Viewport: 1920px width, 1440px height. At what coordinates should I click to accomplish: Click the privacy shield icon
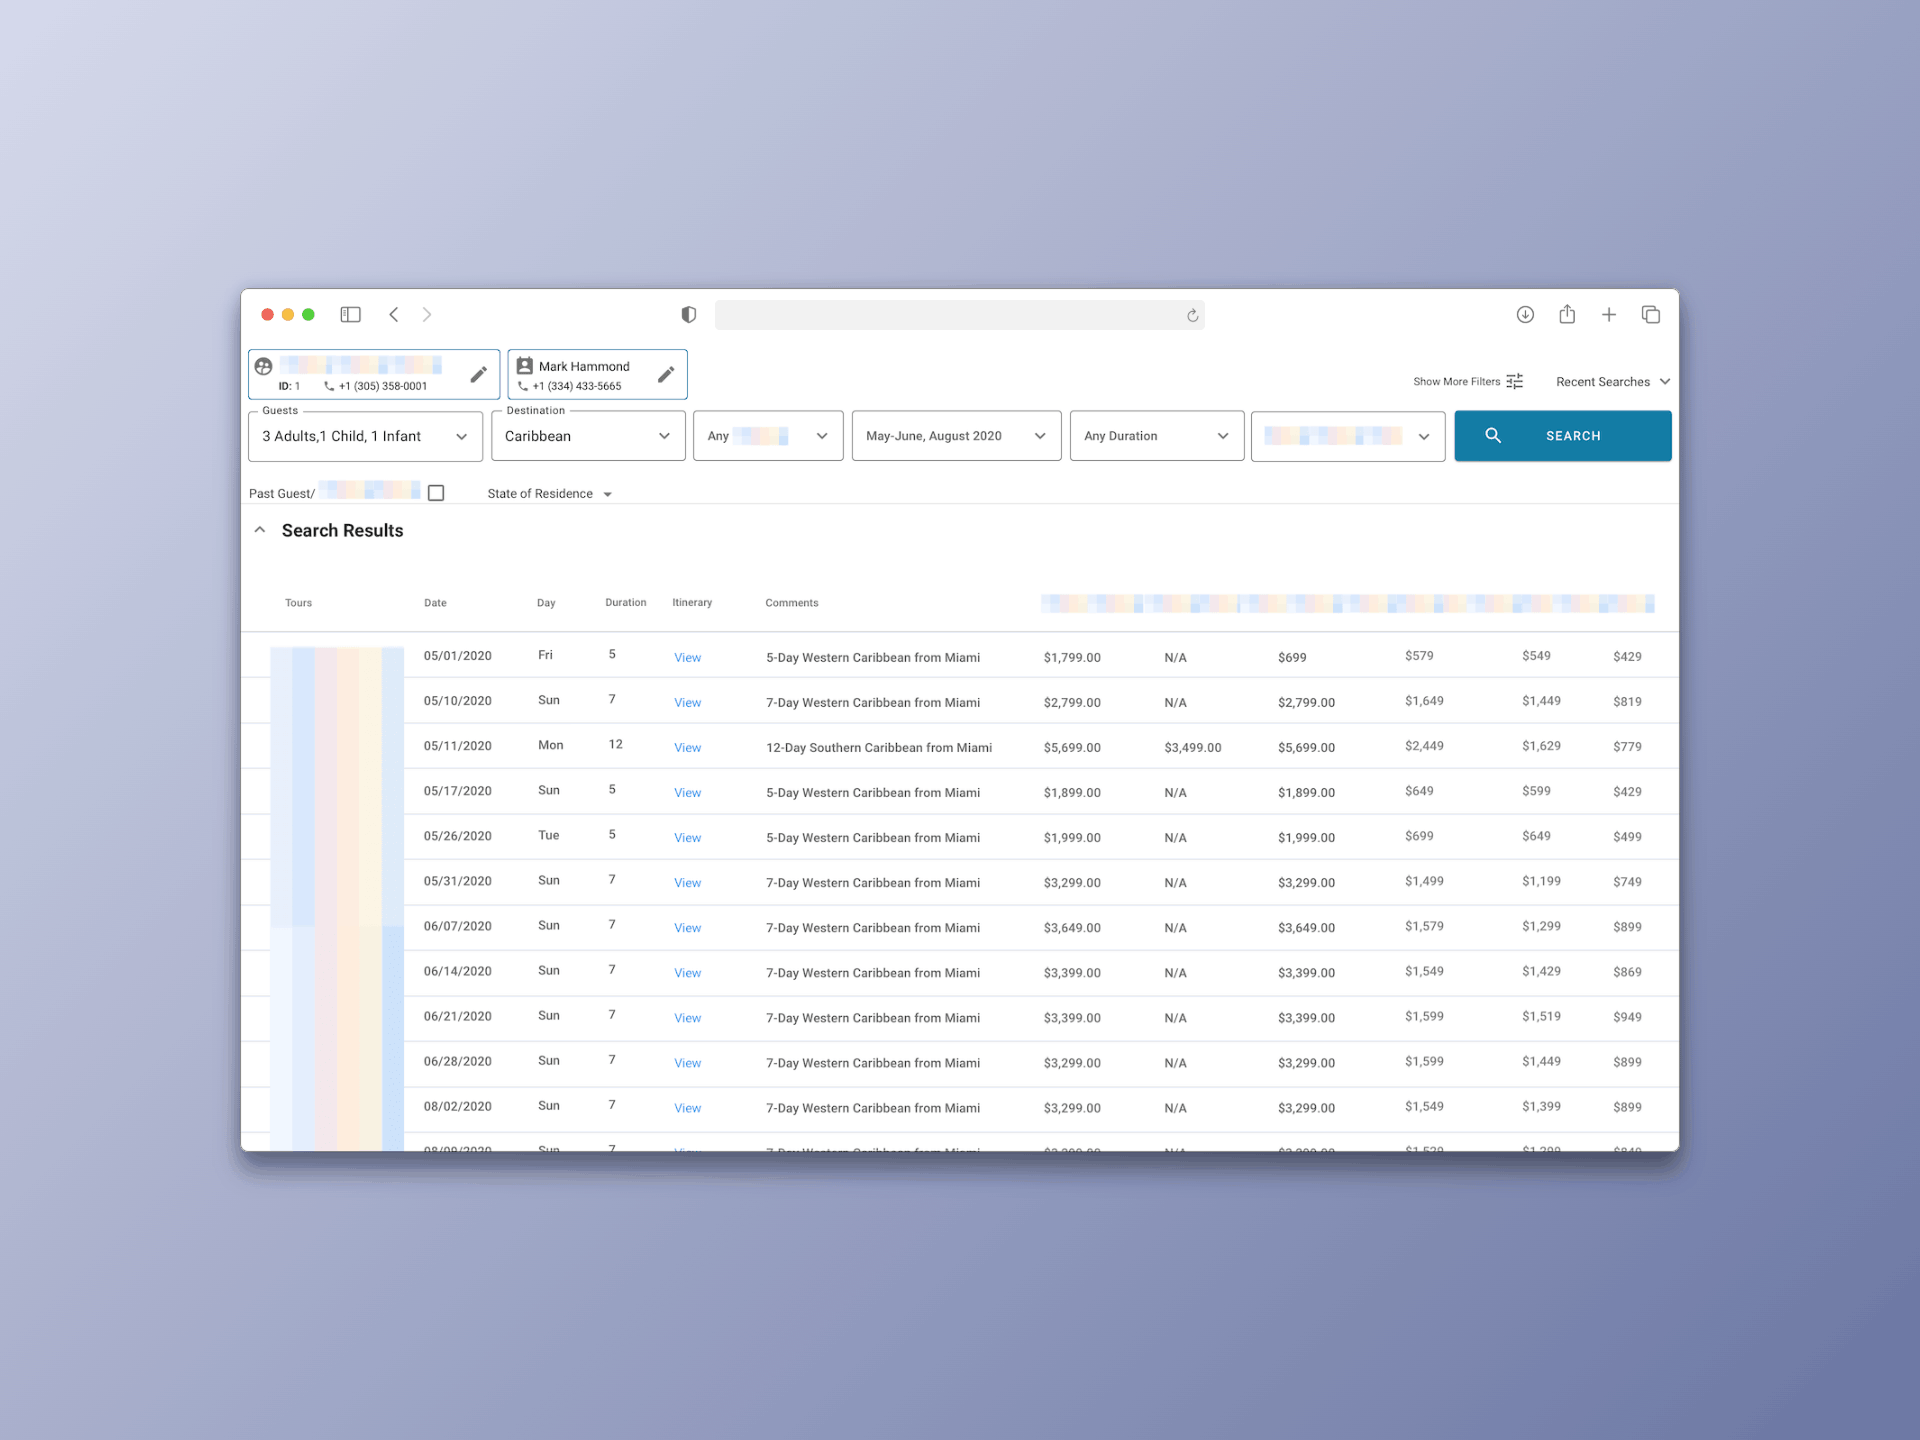tap(689, 315)
